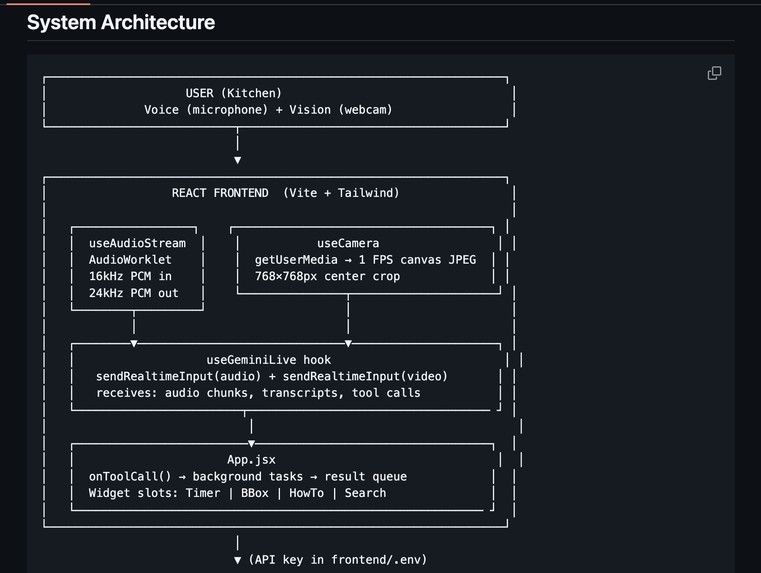Click the useAudioStream label
Viewport: 761px width, 573px height.
tap(137, 243)
